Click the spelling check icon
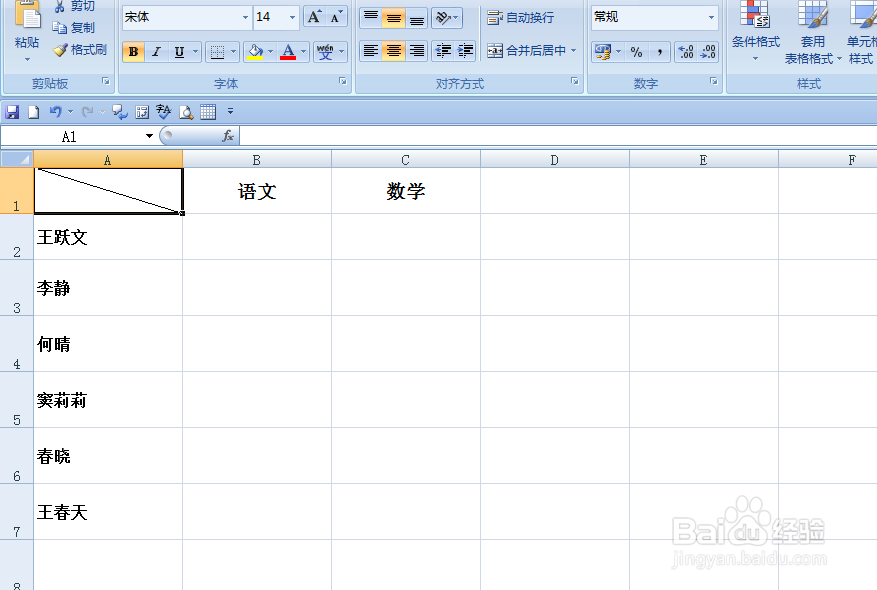877x590 pixels. (163, 112)
